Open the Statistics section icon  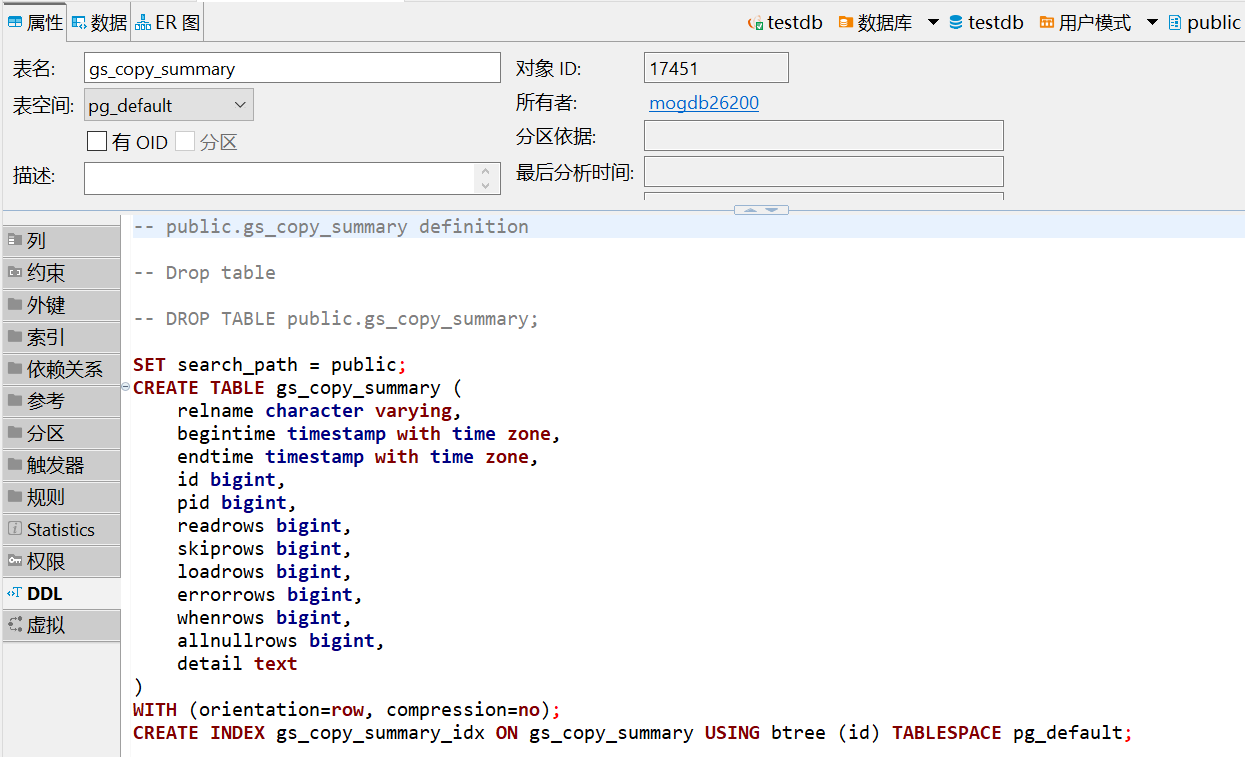pos(15,529)
